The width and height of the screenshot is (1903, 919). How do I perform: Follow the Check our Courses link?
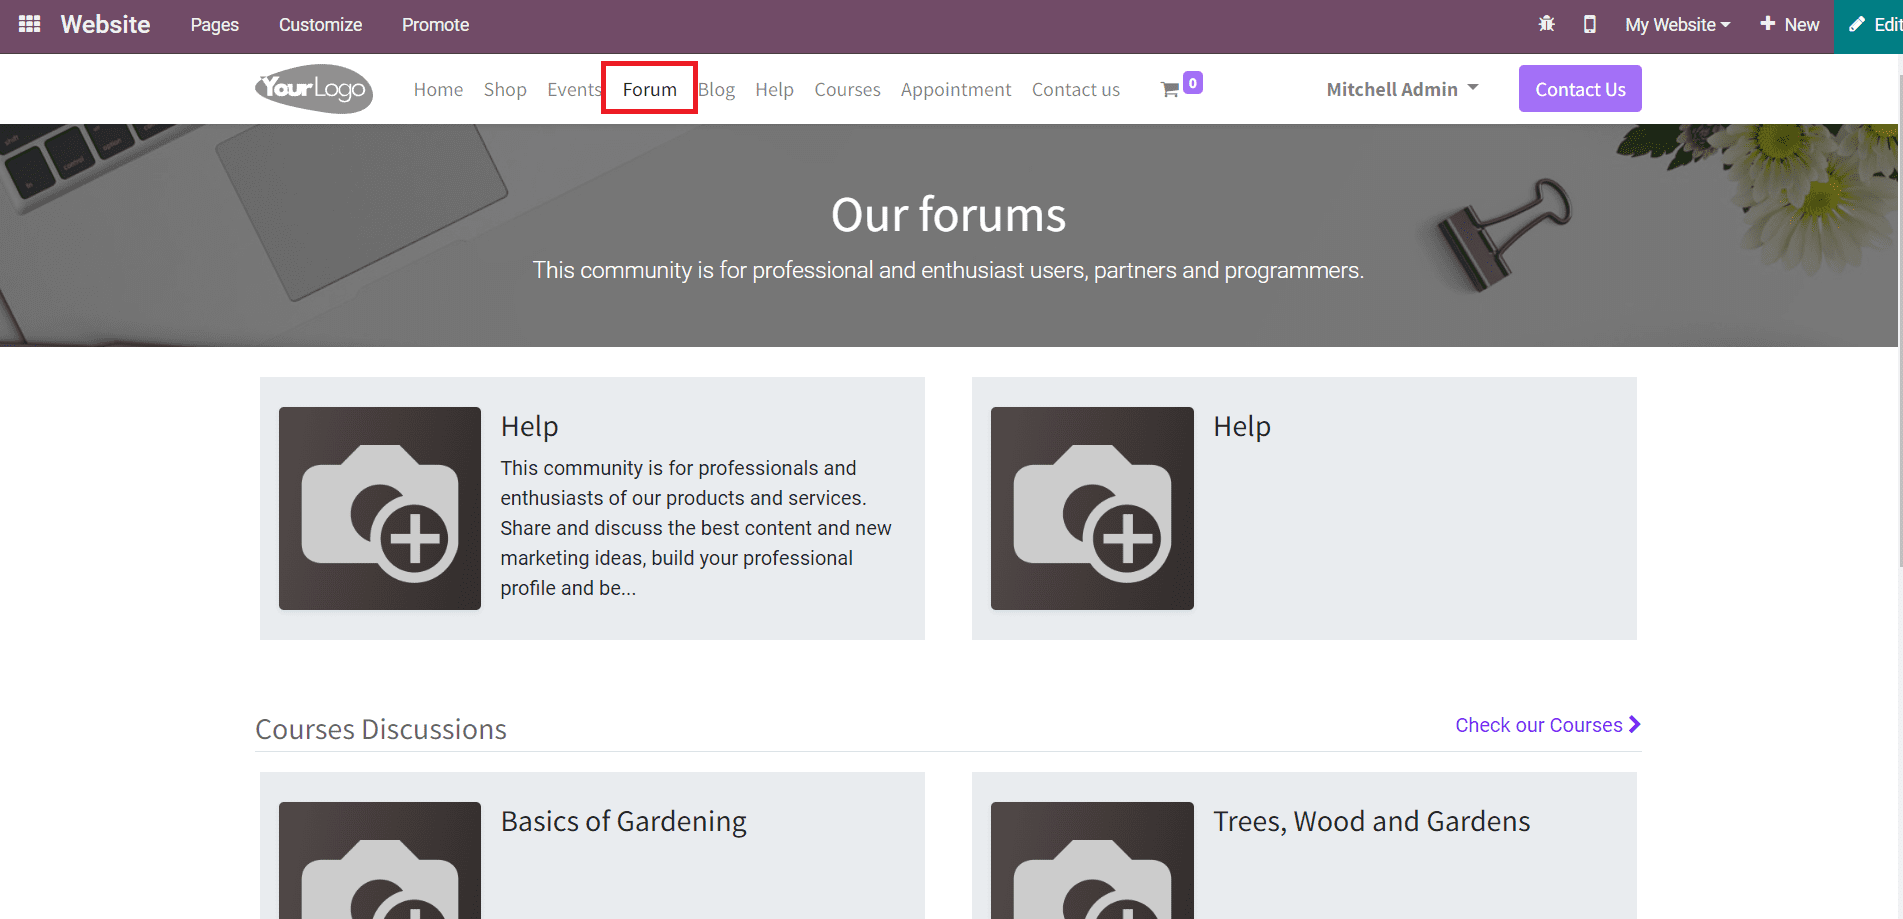point(1538,724)
